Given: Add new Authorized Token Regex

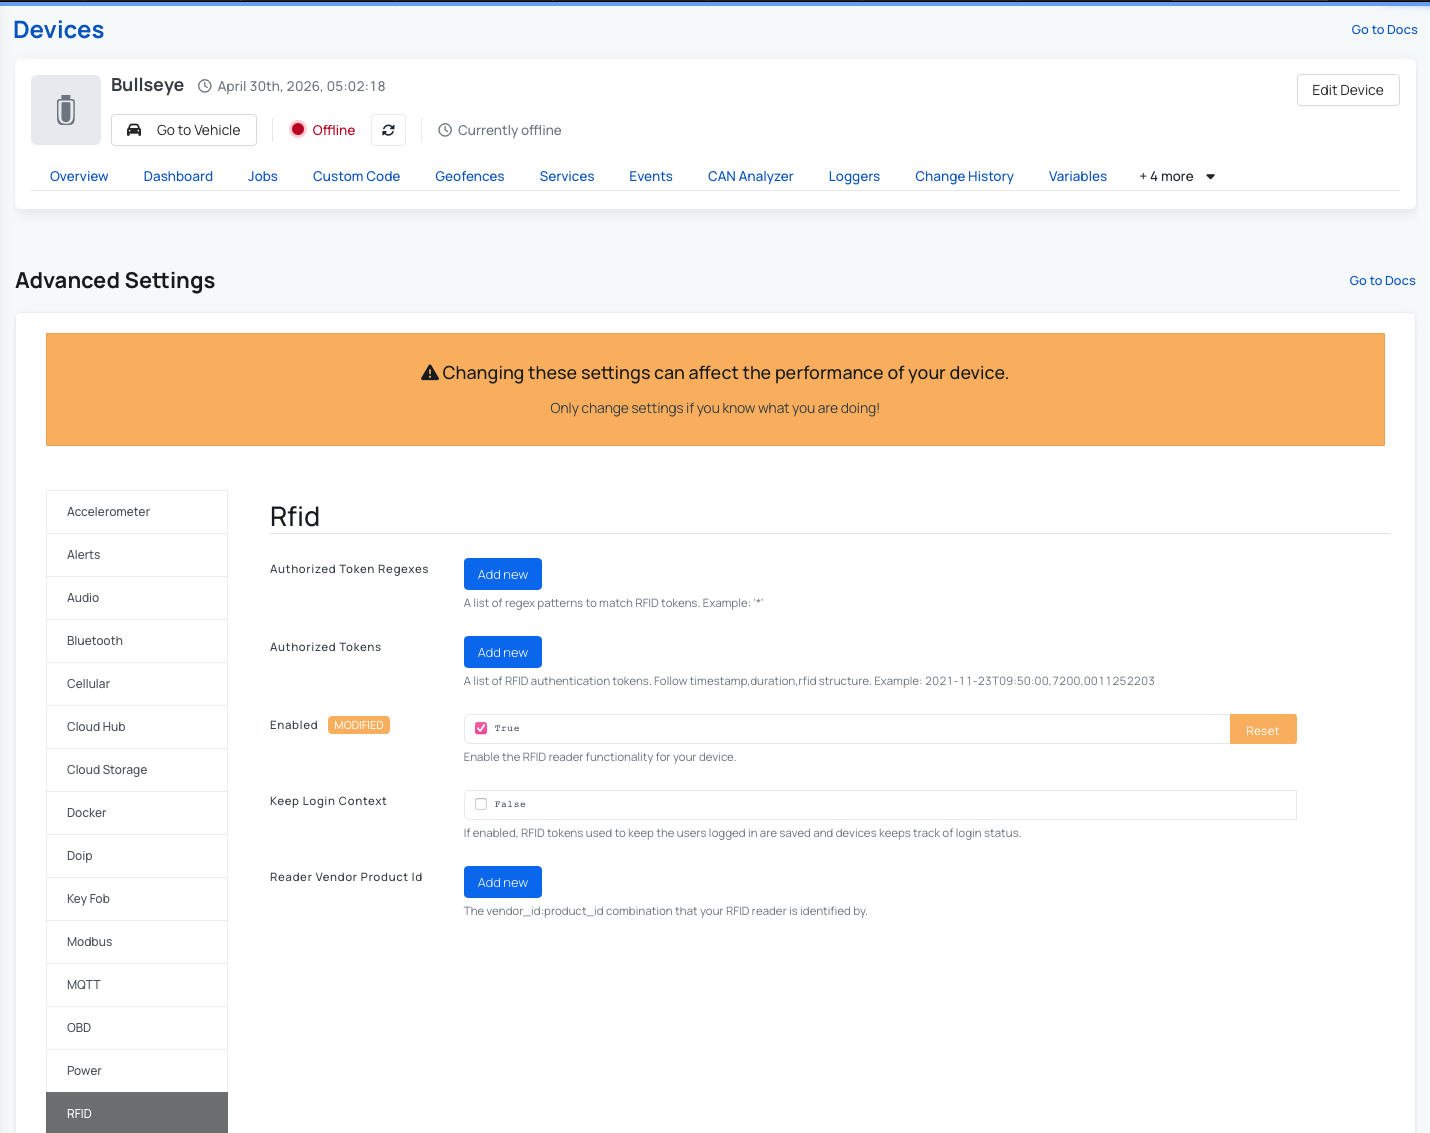Looking at the screenshot, I should point(503,574).
